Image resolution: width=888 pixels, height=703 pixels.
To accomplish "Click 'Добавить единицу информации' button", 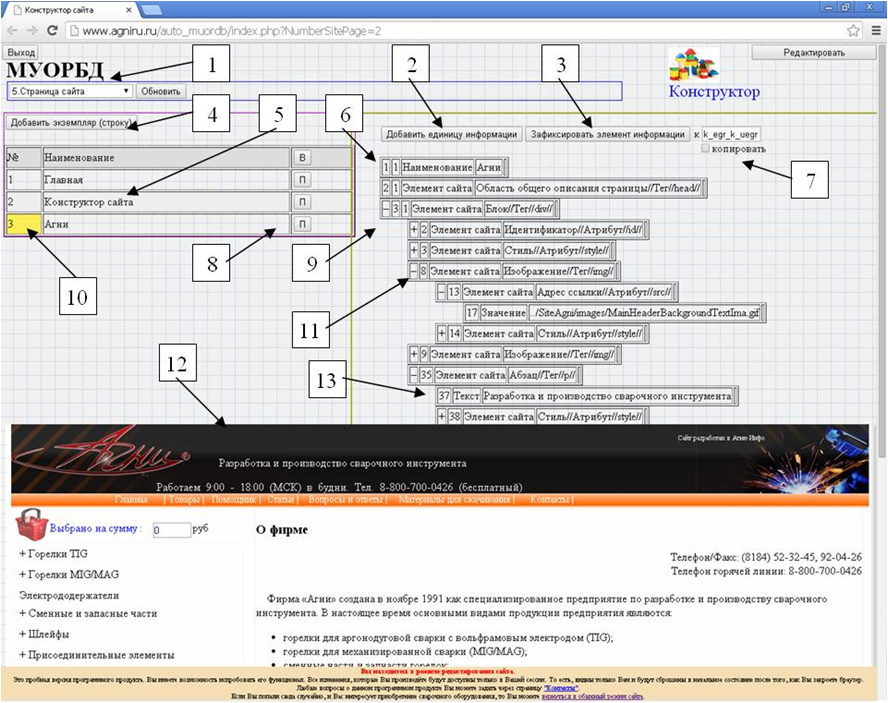I will click(451, 135).
